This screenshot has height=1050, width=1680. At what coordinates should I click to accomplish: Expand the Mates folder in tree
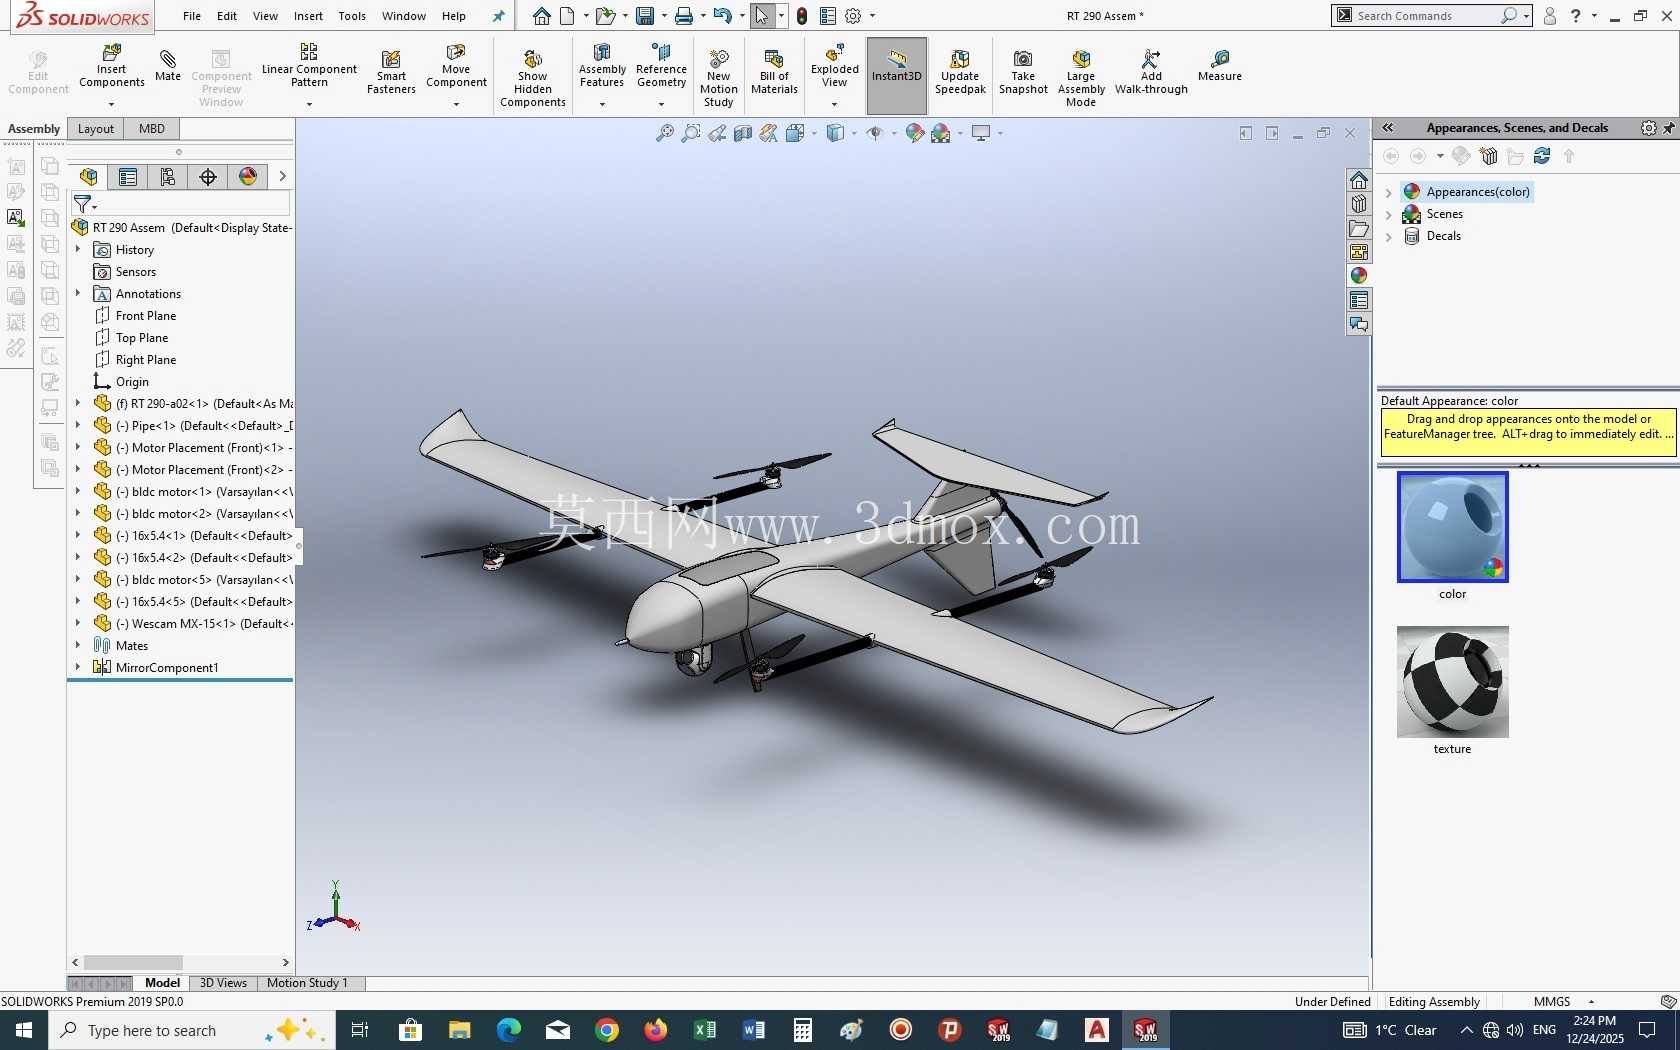(78, 645)
